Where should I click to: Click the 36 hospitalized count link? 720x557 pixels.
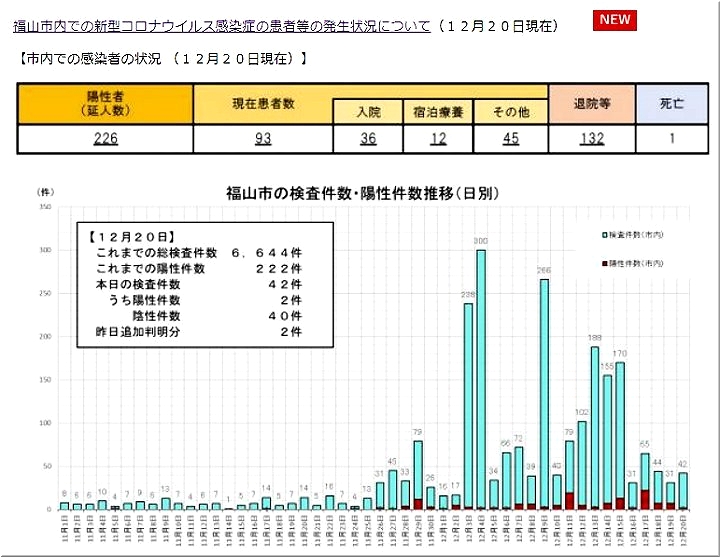[368, 139]
